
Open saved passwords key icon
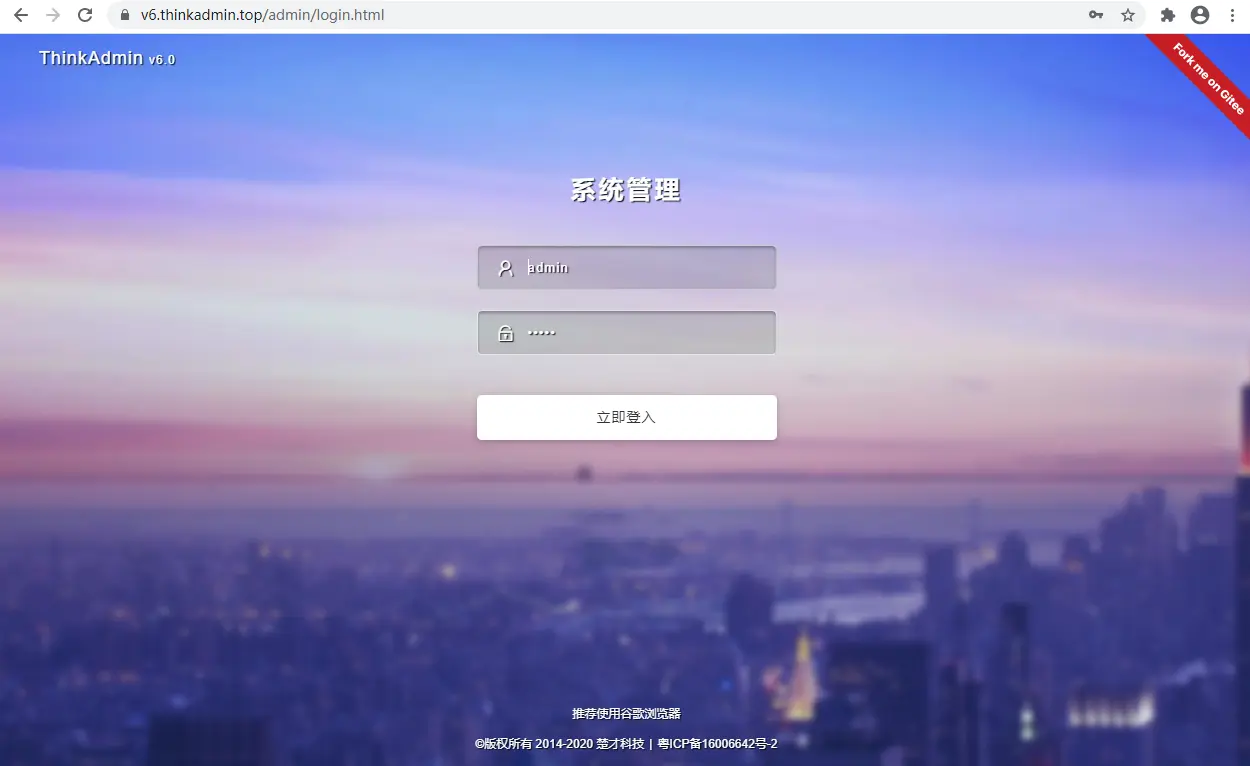[x=1096, y=15]
